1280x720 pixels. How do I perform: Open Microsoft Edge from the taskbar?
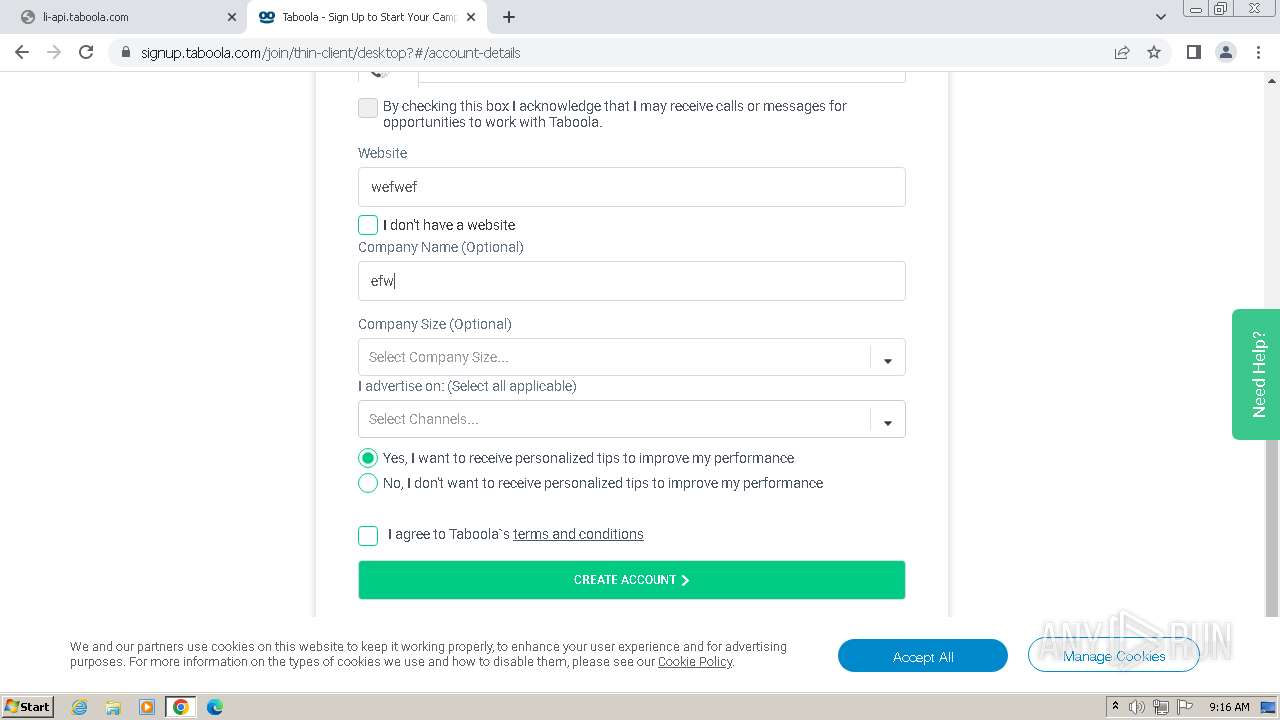tap(215, 707)
